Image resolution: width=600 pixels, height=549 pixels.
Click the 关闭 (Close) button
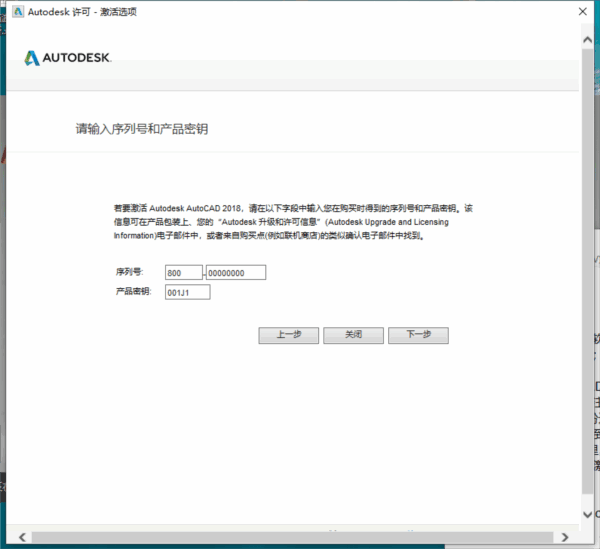(x=353, y=335)
